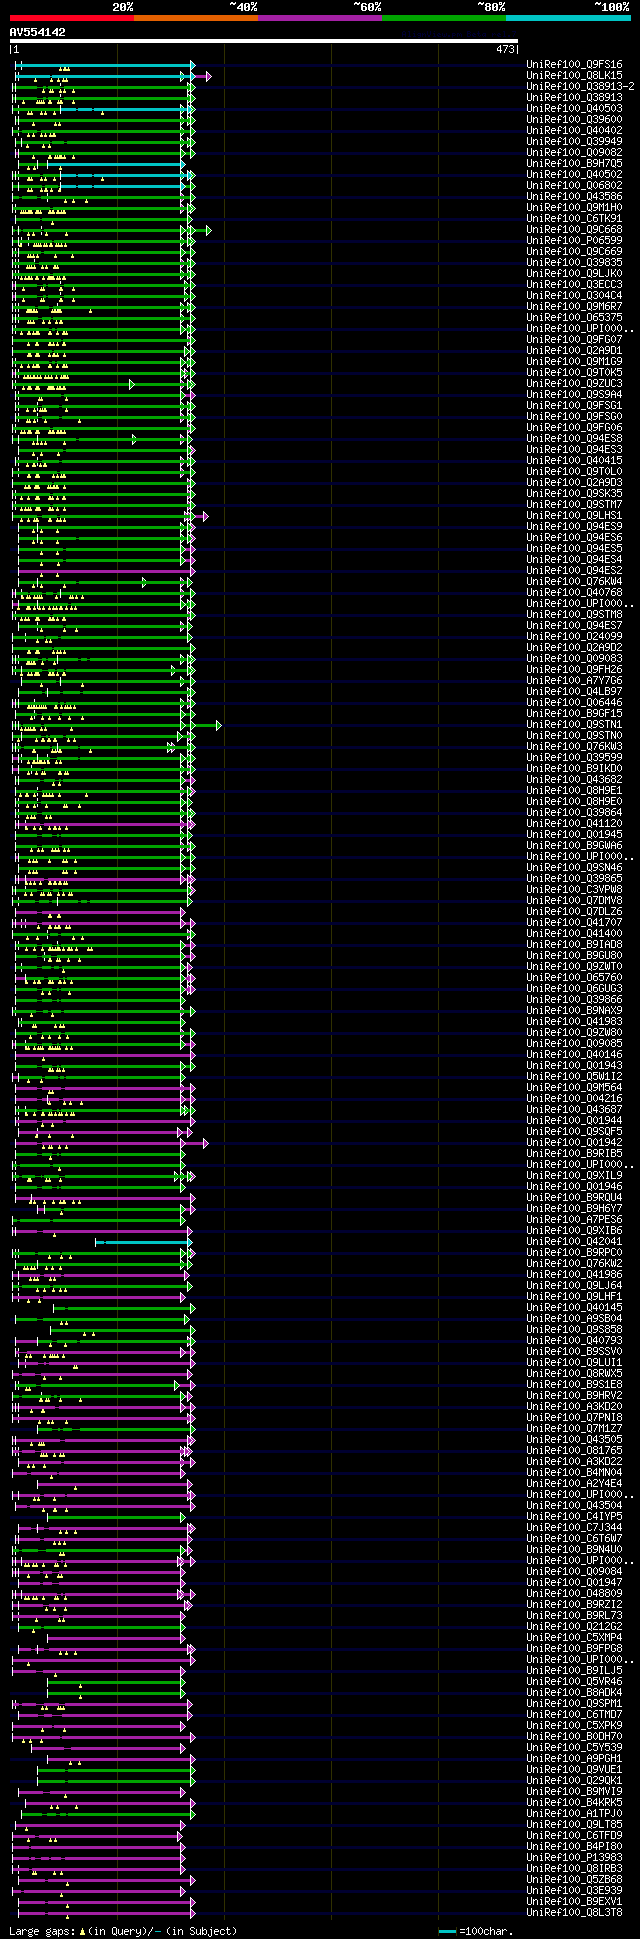Select hit label UniRef100_Q39835
The width and height of the screenshot is (640, 1939).
click(574, 262)
